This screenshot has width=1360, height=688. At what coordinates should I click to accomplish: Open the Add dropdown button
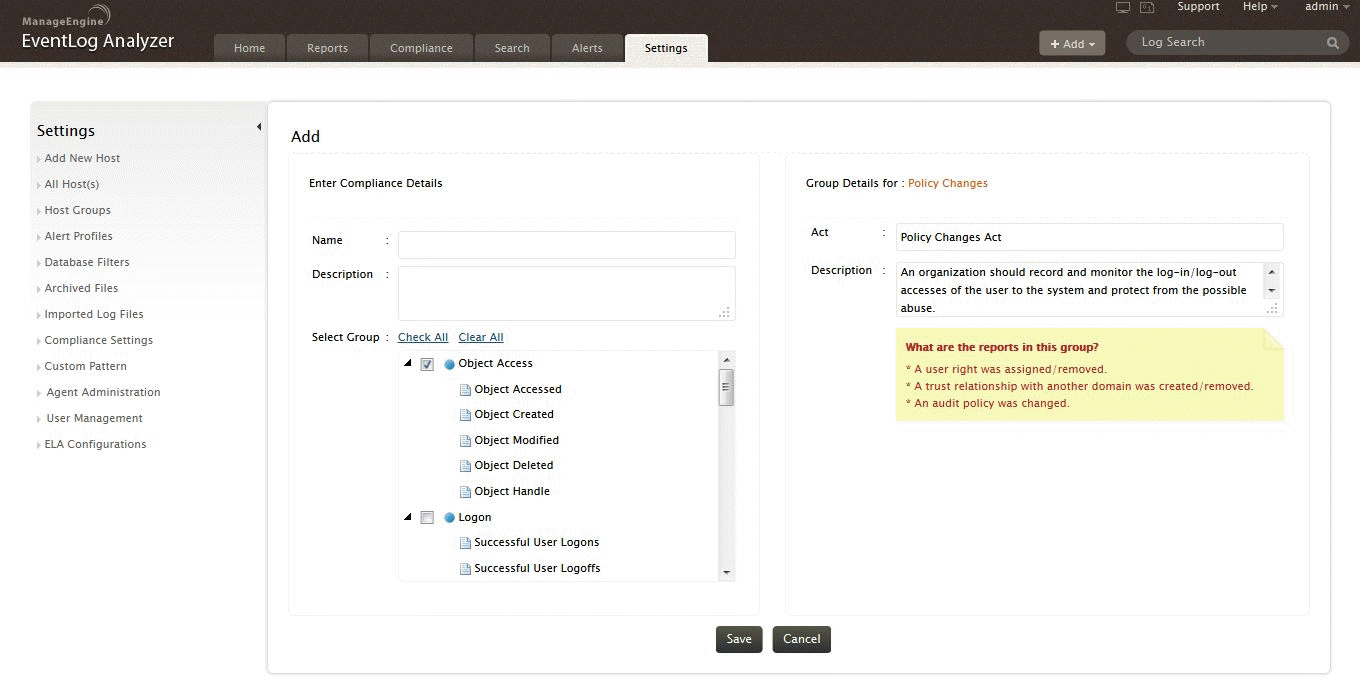click(1072, 44)
